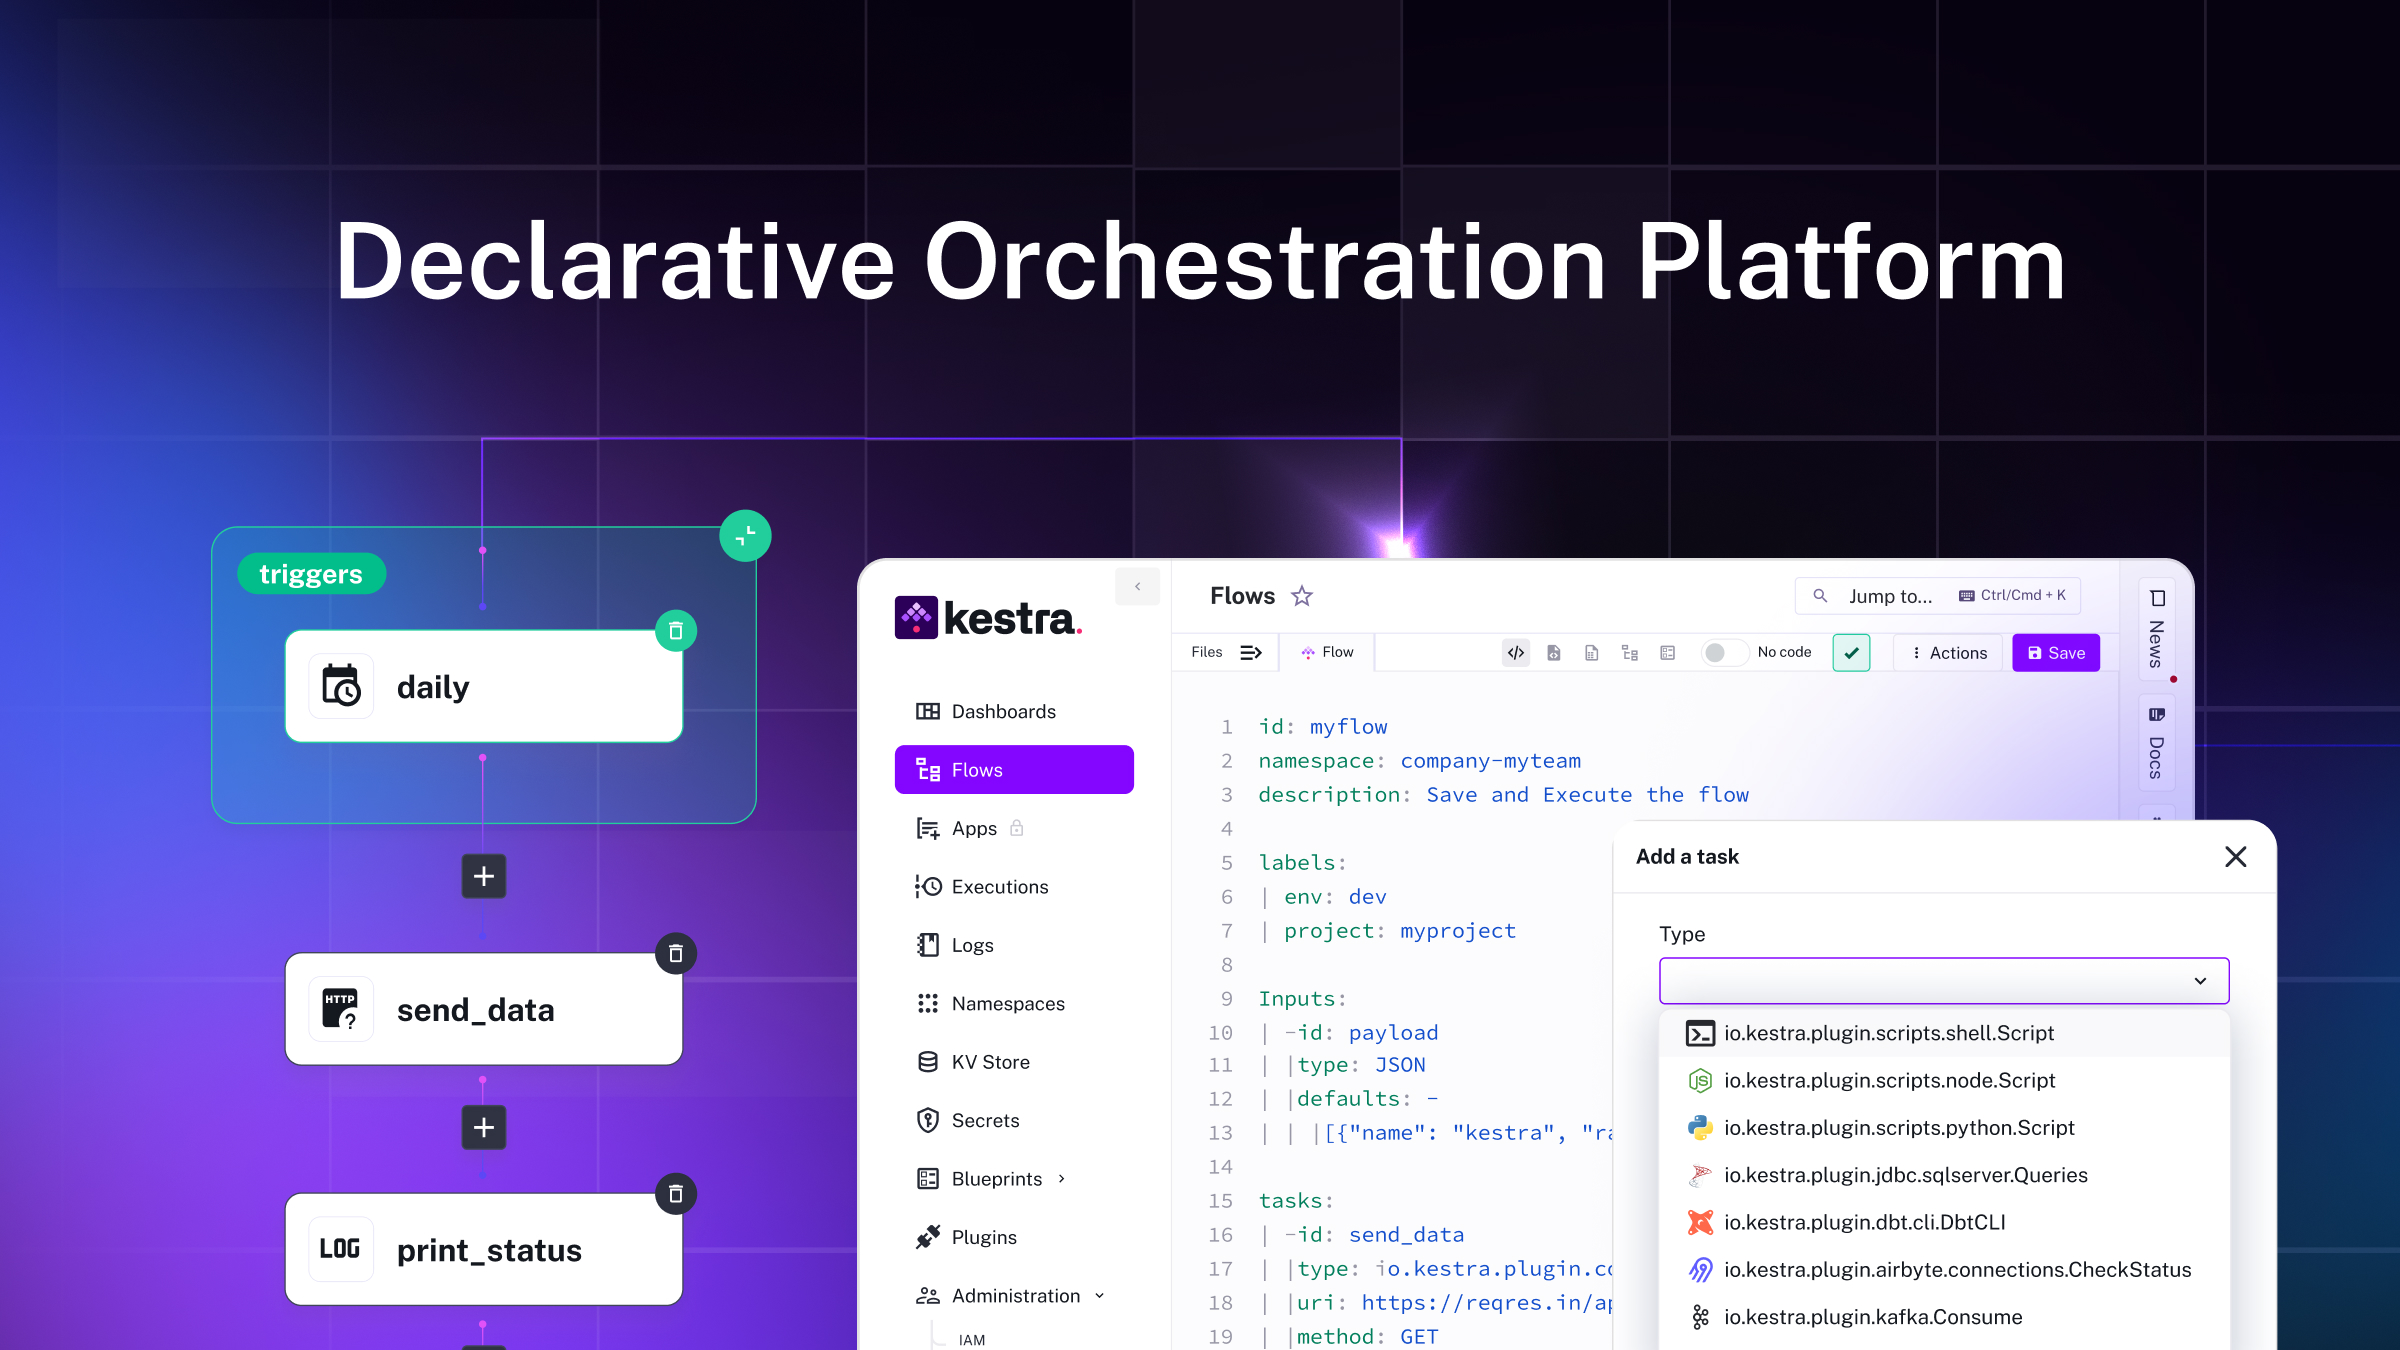Image resolution: width=2400 pixels, height=1350 pixels.
Task: Expand the Blueprints submenu chevron
Action: coord(1062,1179)
